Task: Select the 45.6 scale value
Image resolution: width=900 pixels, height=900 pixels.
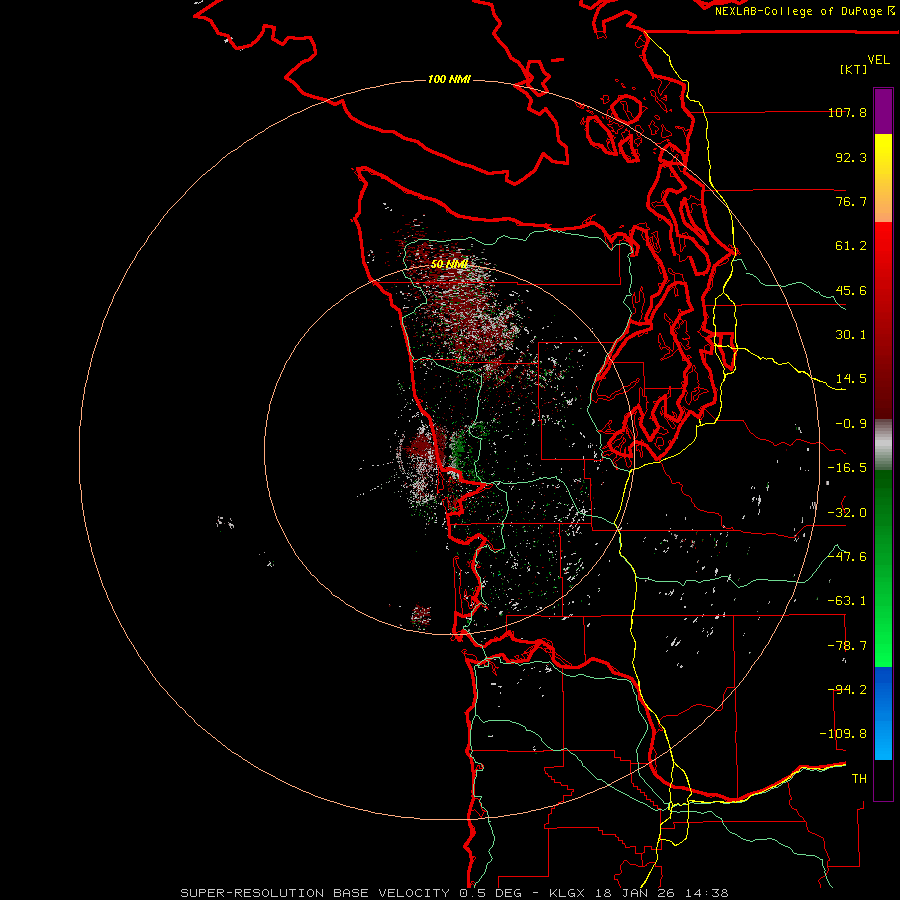Action: click(x=851, y=290)
